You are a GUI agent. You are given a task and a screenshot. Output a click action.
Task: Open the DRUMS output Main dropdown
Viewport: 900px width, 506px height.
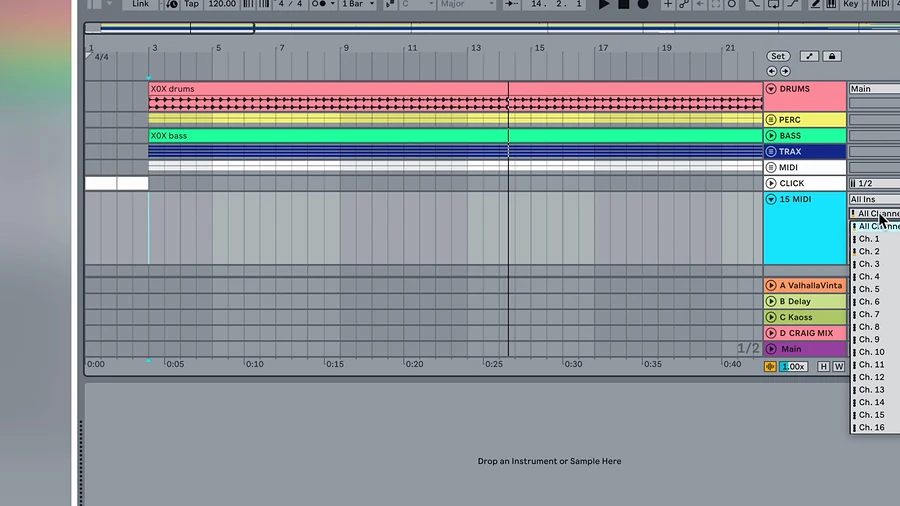(x=874, y=89)
